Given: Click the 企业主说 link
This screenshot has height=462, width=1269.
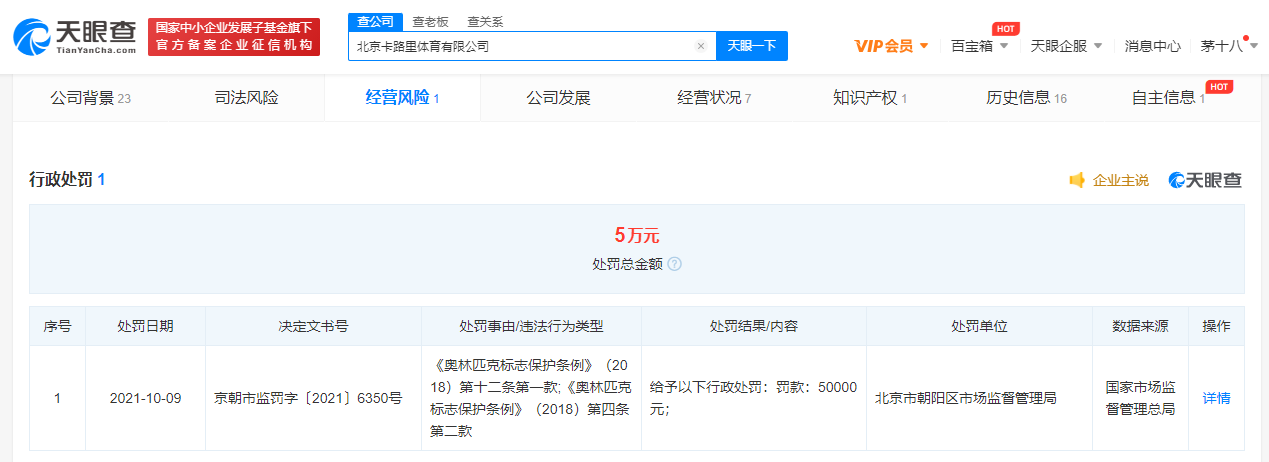Looking at the screenshot, I should point(1121,180).
